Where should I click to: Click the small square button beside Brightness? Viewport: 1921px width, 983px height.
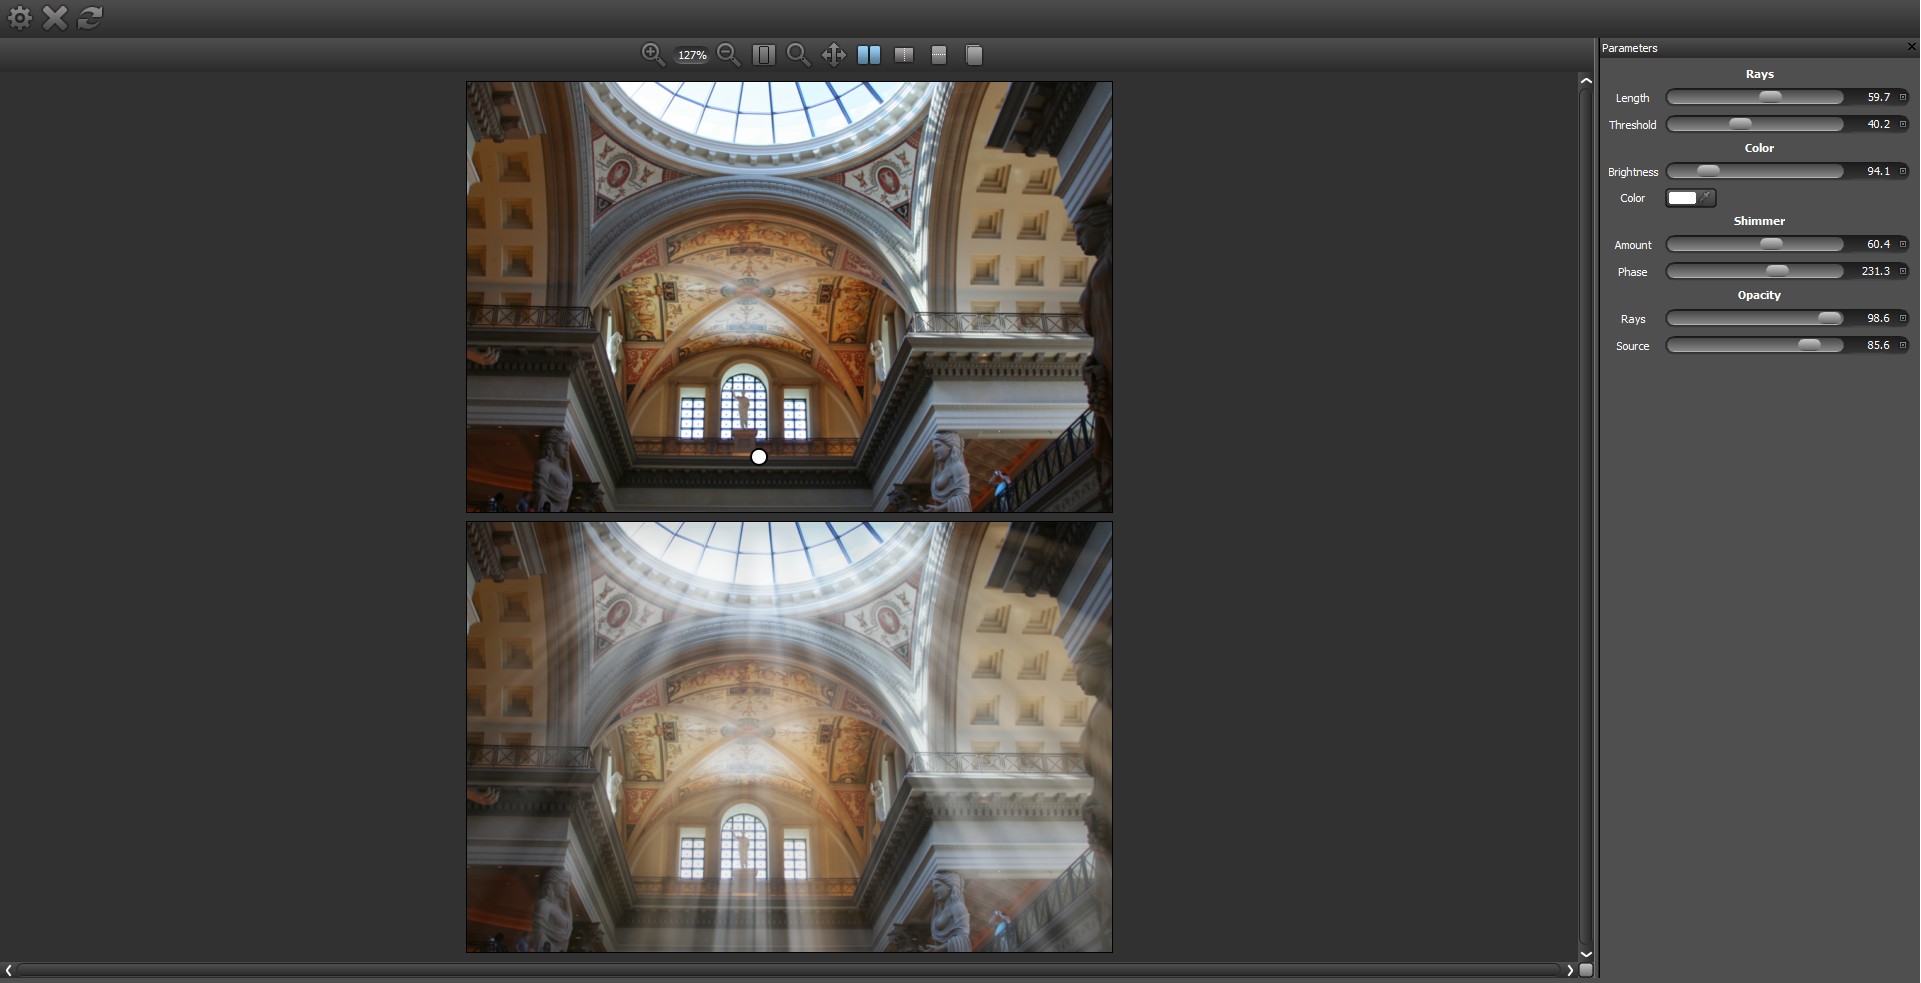coord(1903,171)
